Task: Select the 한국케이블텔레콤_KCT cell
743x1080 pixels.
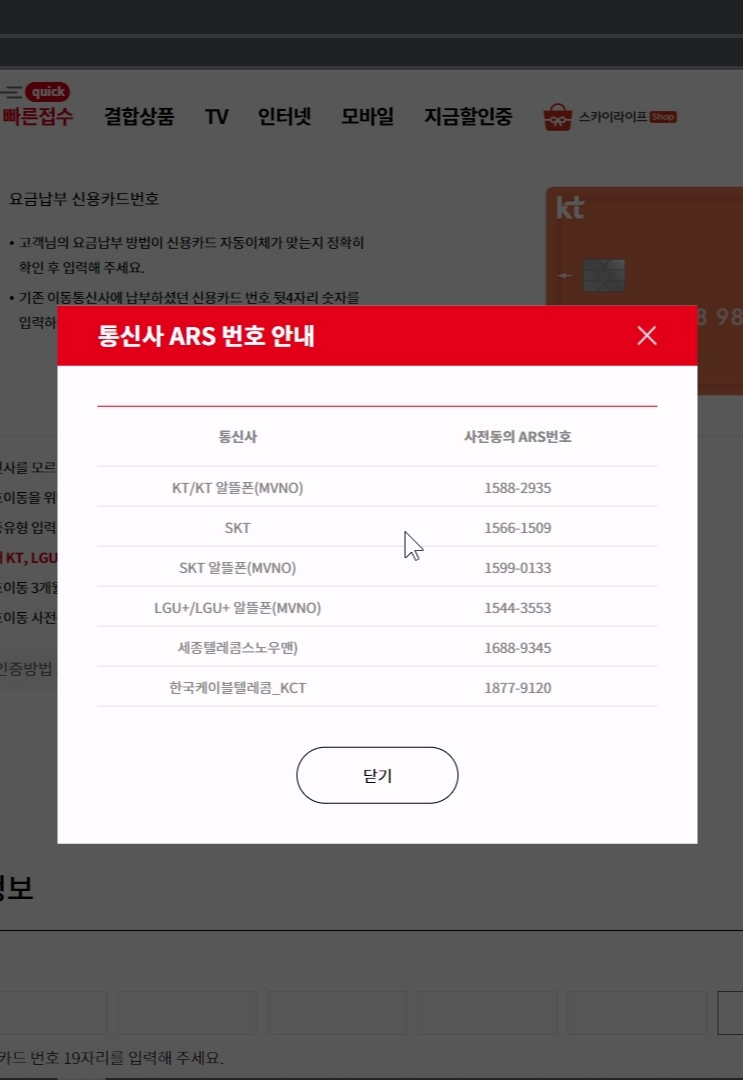Action: point(238,687)
